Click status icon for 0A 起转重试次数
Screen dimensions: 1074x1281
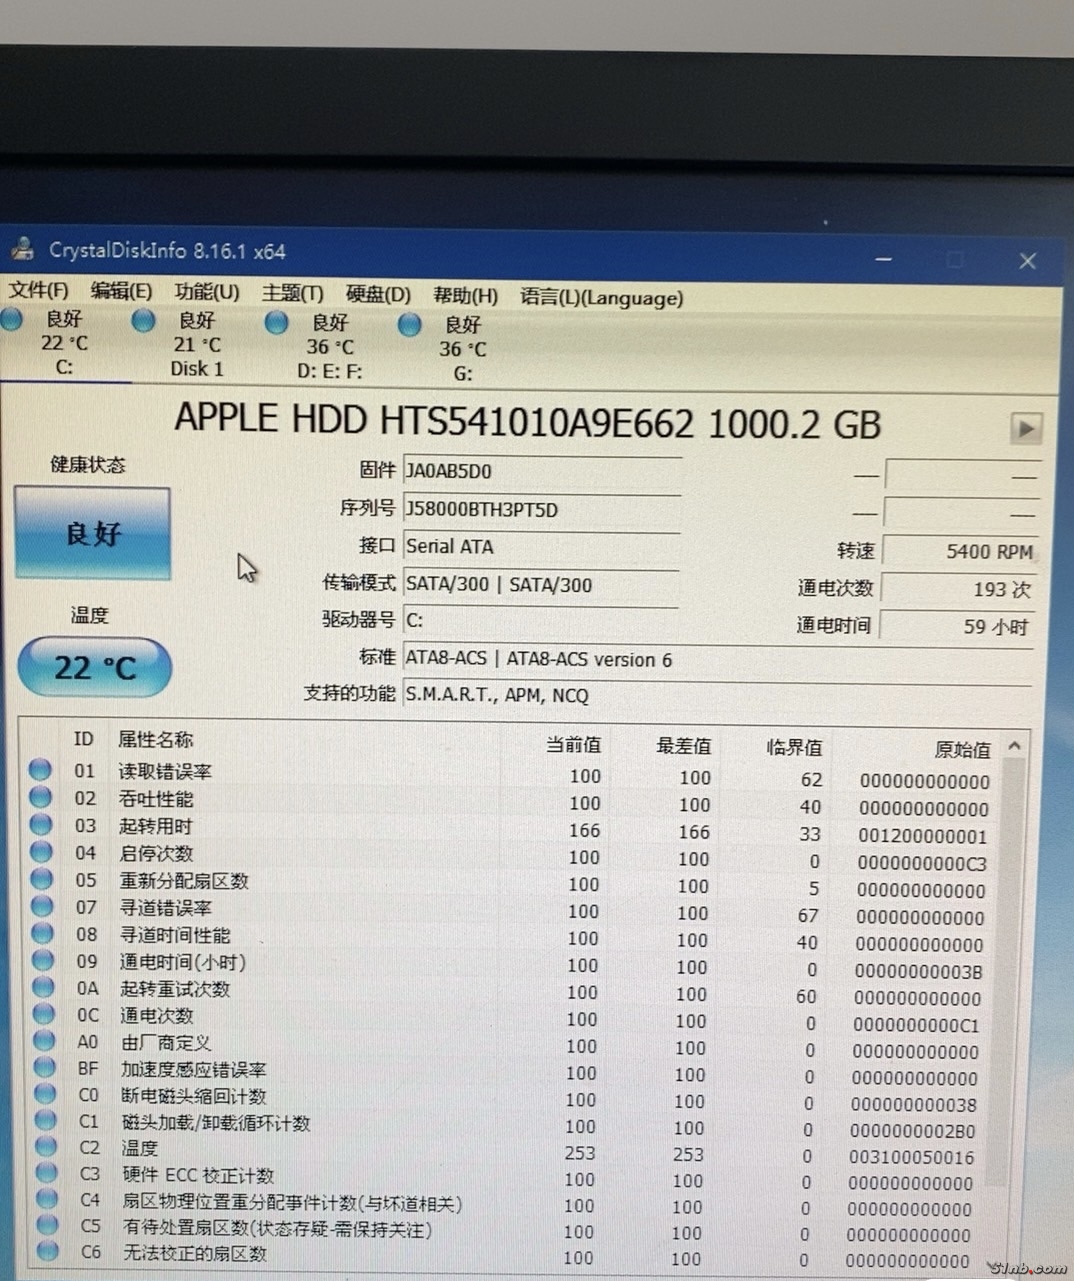click(x=44, y=987)
